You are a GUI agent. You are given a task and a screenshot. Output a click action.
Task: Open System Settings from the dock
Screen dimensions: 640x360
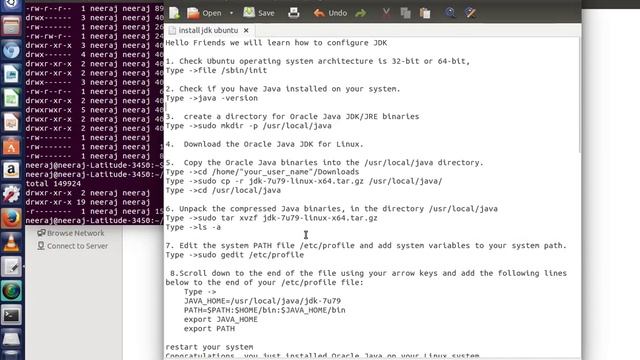[11, 194]
